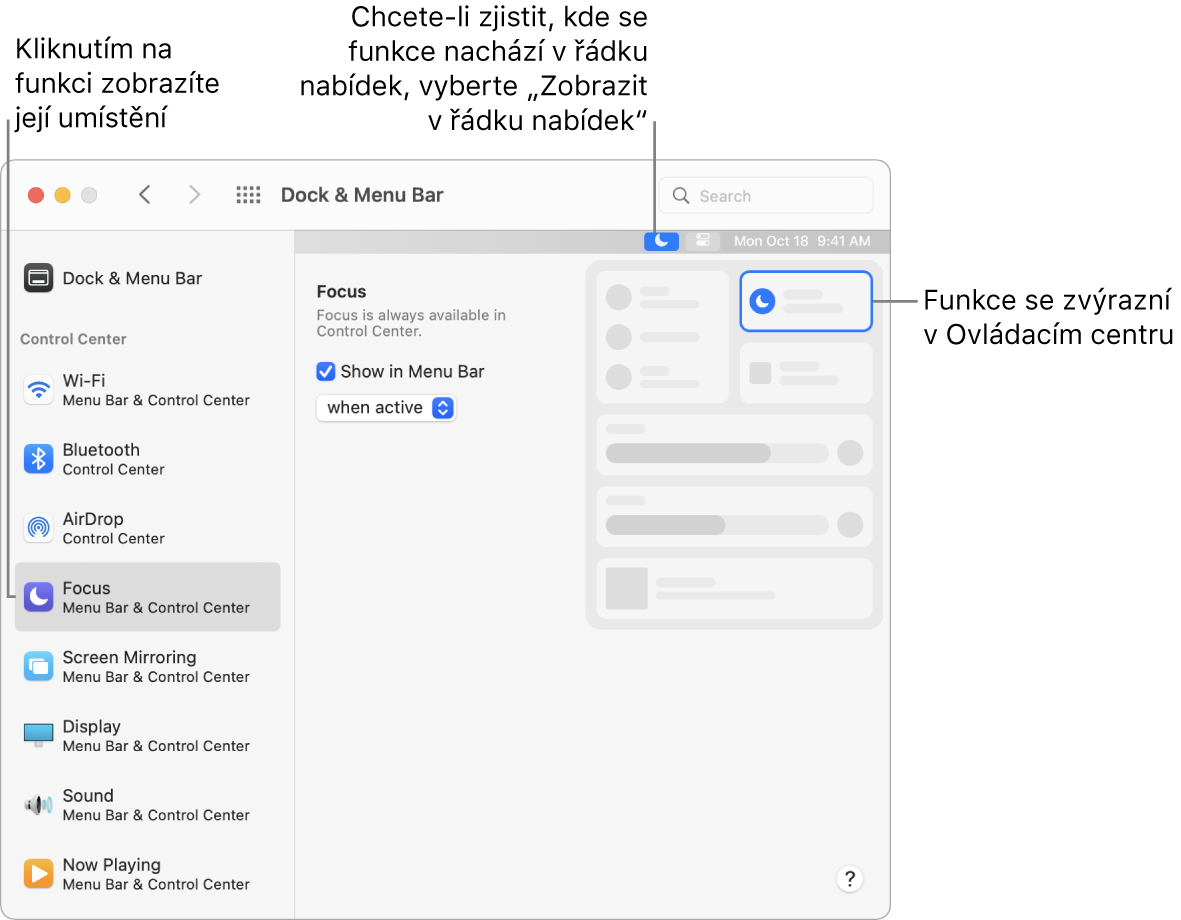Open the "when active" dropdown menu

(x=386, y=408)
